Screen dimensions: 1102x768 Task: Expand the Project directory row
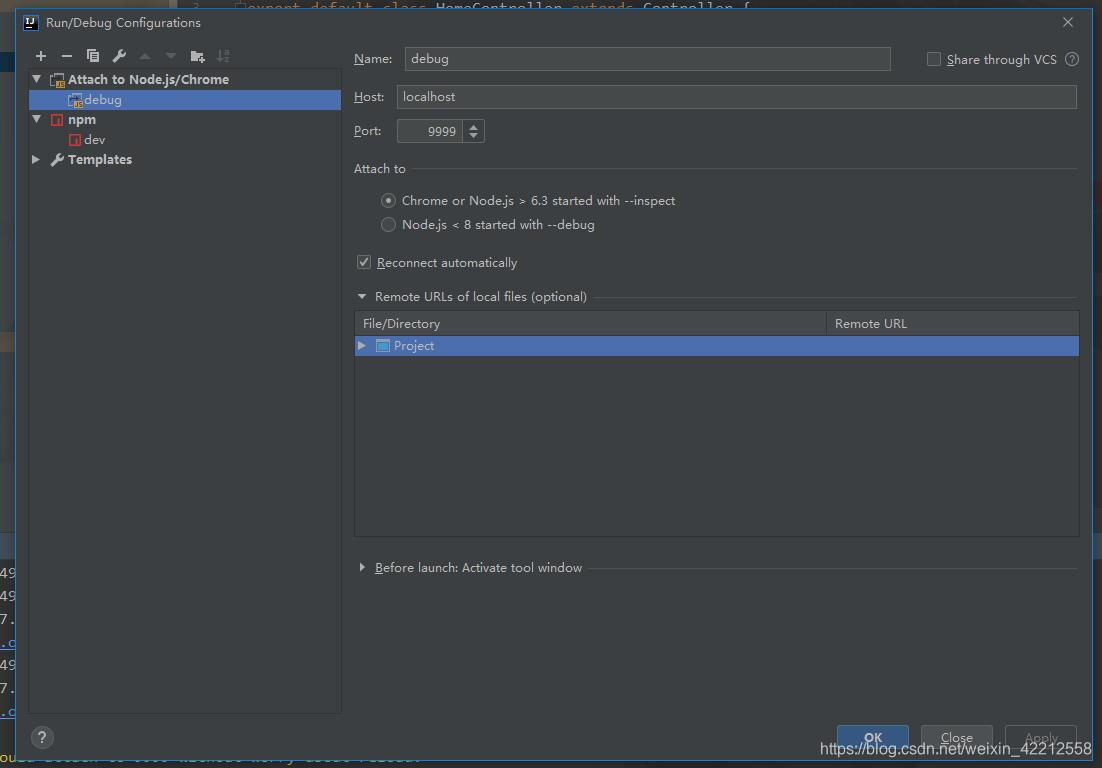click(362, 346)
